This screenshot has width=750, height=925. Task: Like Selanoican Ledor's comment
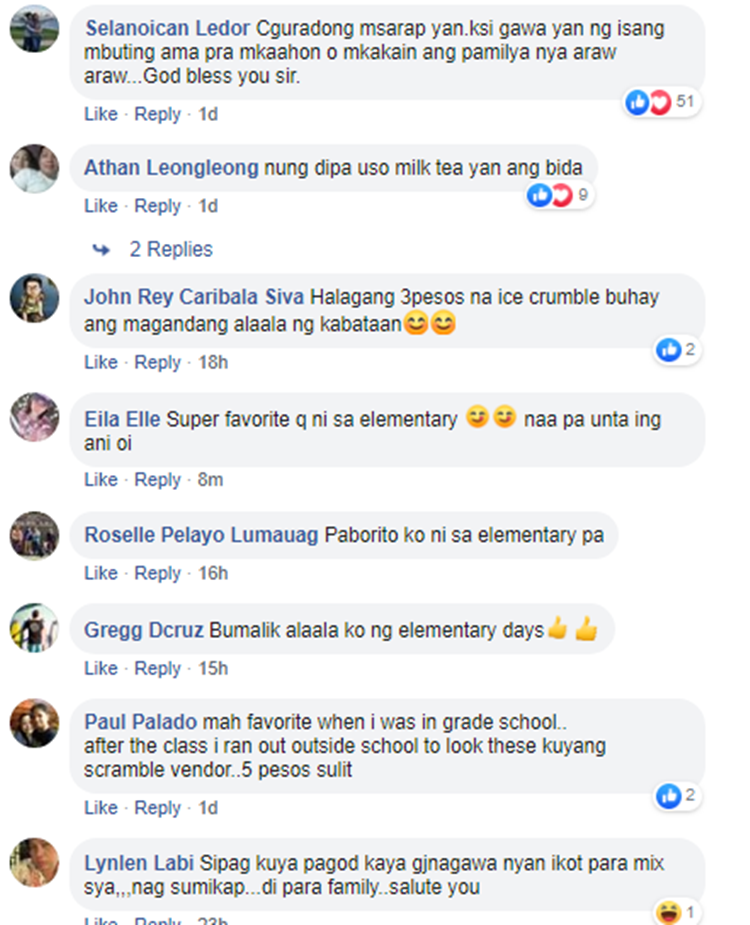(x=101, y=114)
